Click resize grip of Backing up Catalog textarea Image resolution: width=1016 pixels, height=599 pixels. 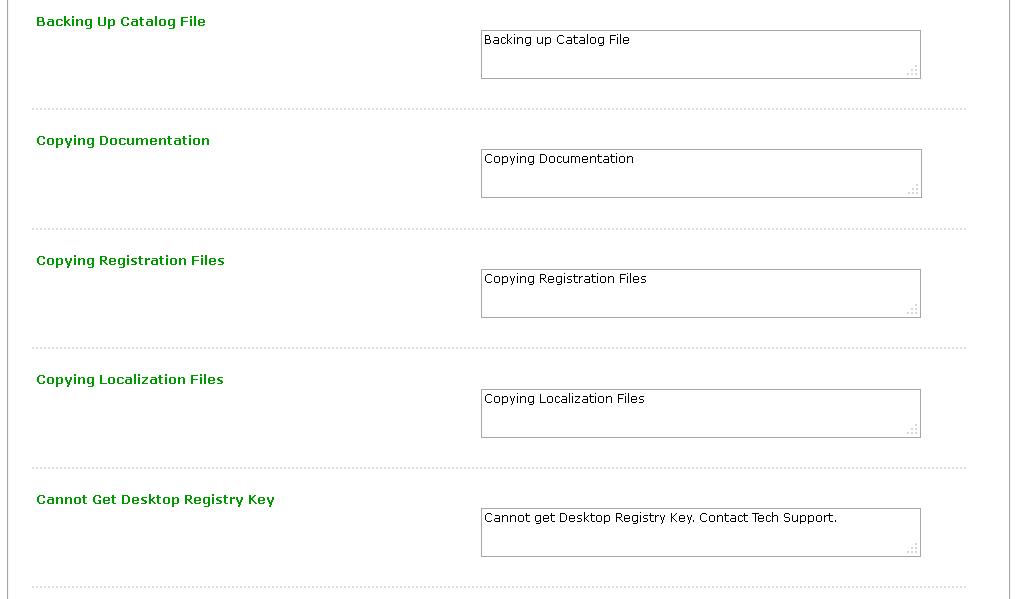click(913, 71)
